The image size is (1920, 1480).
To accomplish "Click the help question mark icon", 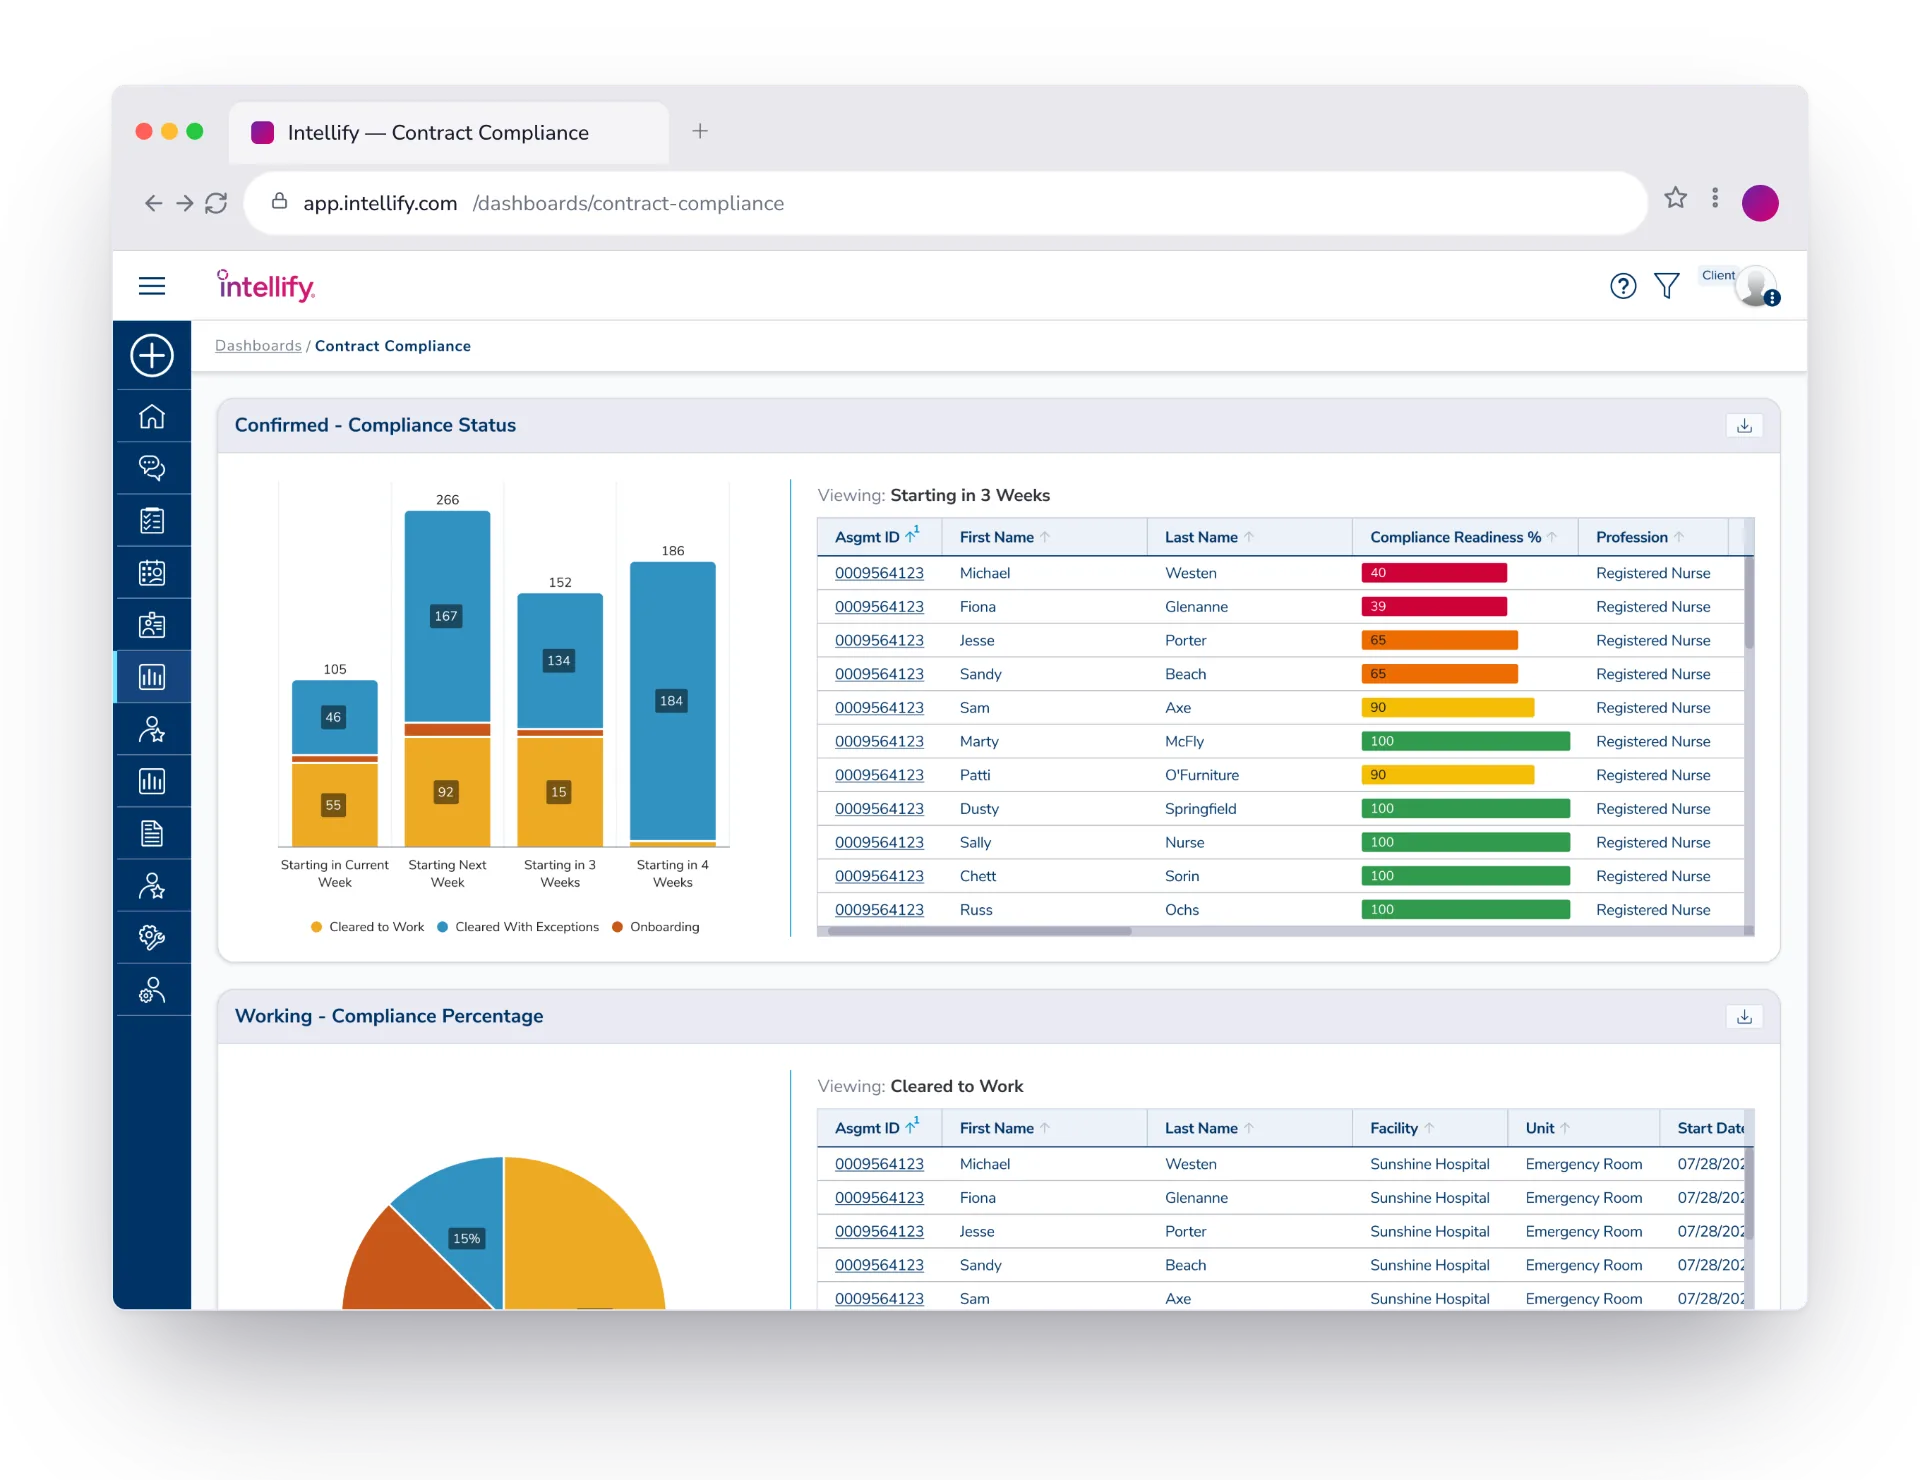I will (x=1623, y=286).
